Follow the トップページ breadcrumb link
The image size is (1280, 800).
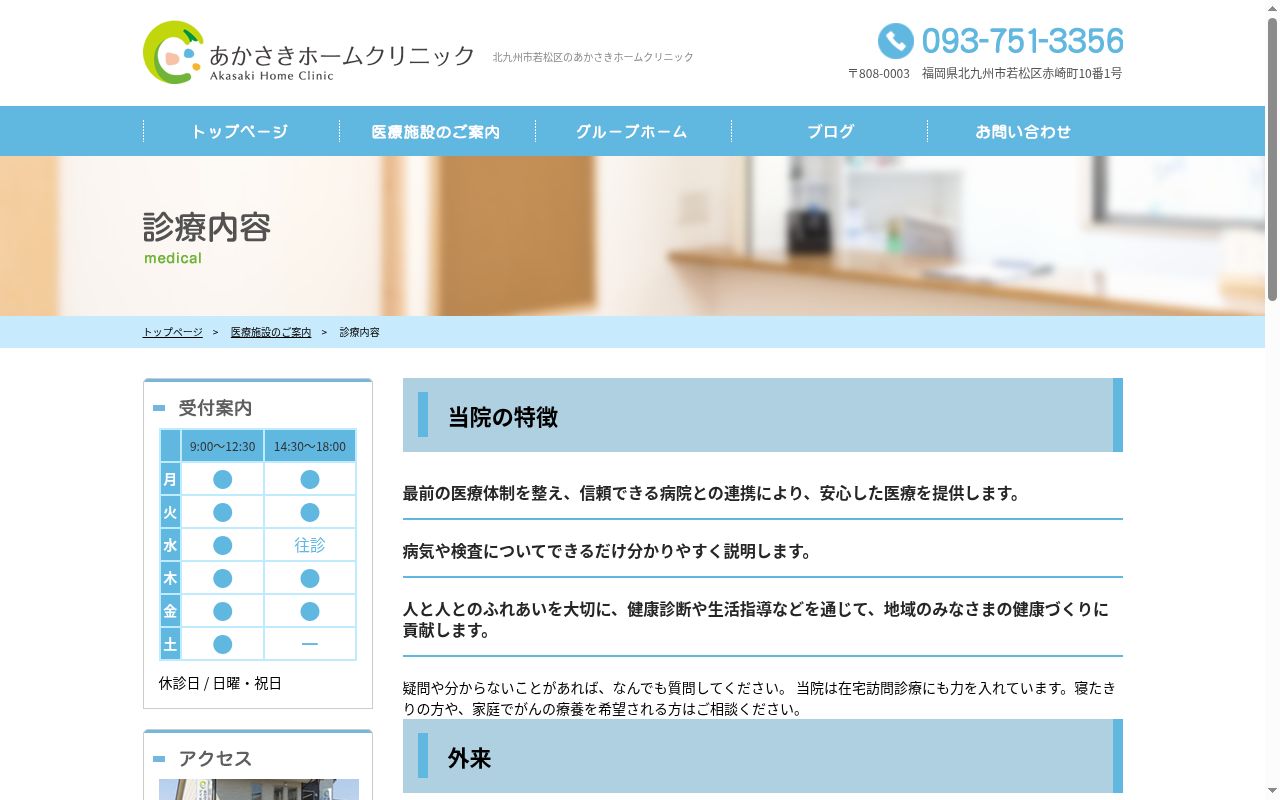173,332
